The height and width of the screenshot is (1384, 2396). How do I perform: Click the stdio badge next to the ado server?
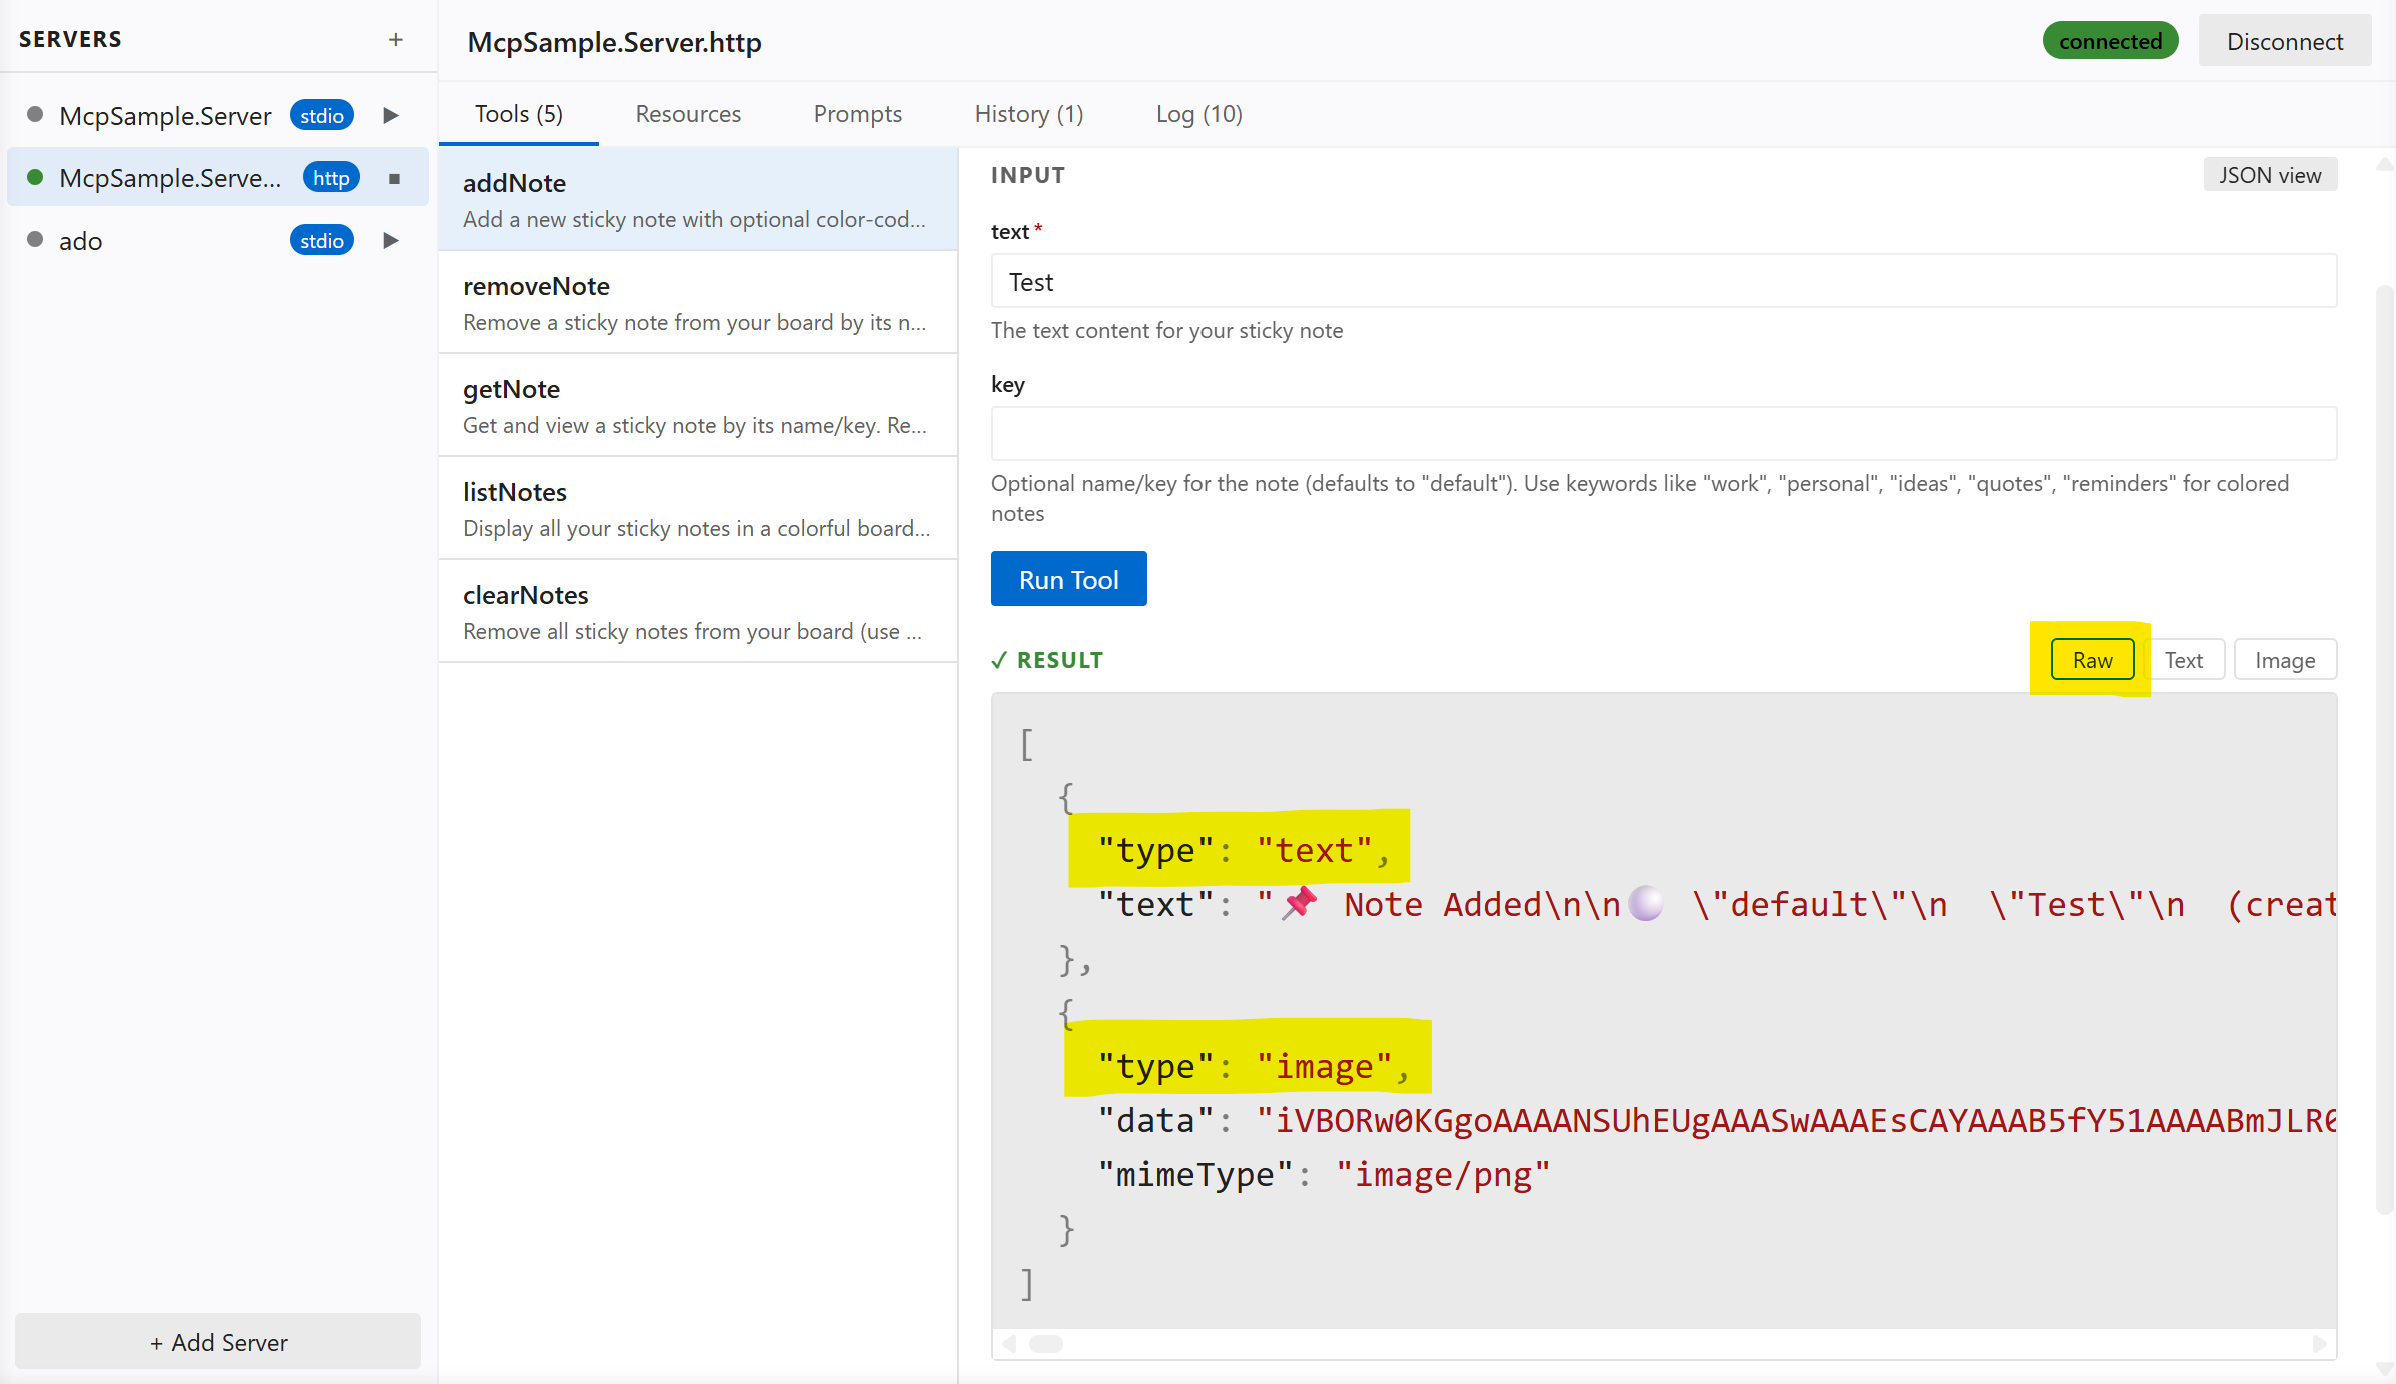[x=322, y=240]
